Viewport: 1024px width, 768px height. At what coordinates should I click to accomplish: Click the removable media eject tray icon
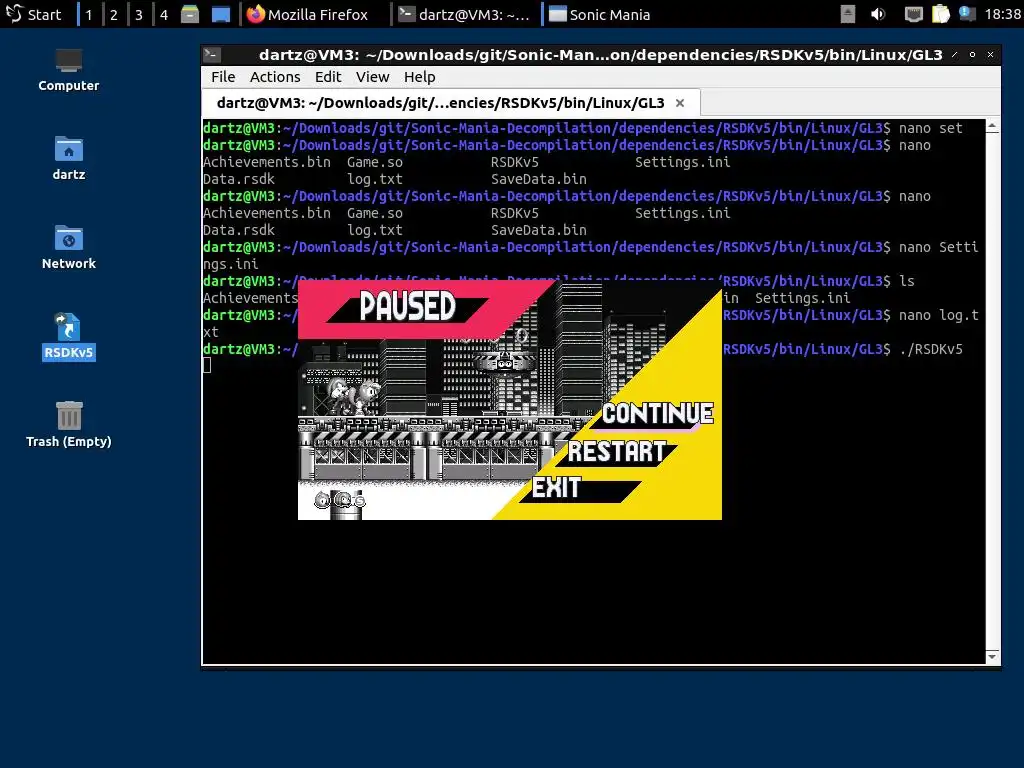tap(847, 14)
